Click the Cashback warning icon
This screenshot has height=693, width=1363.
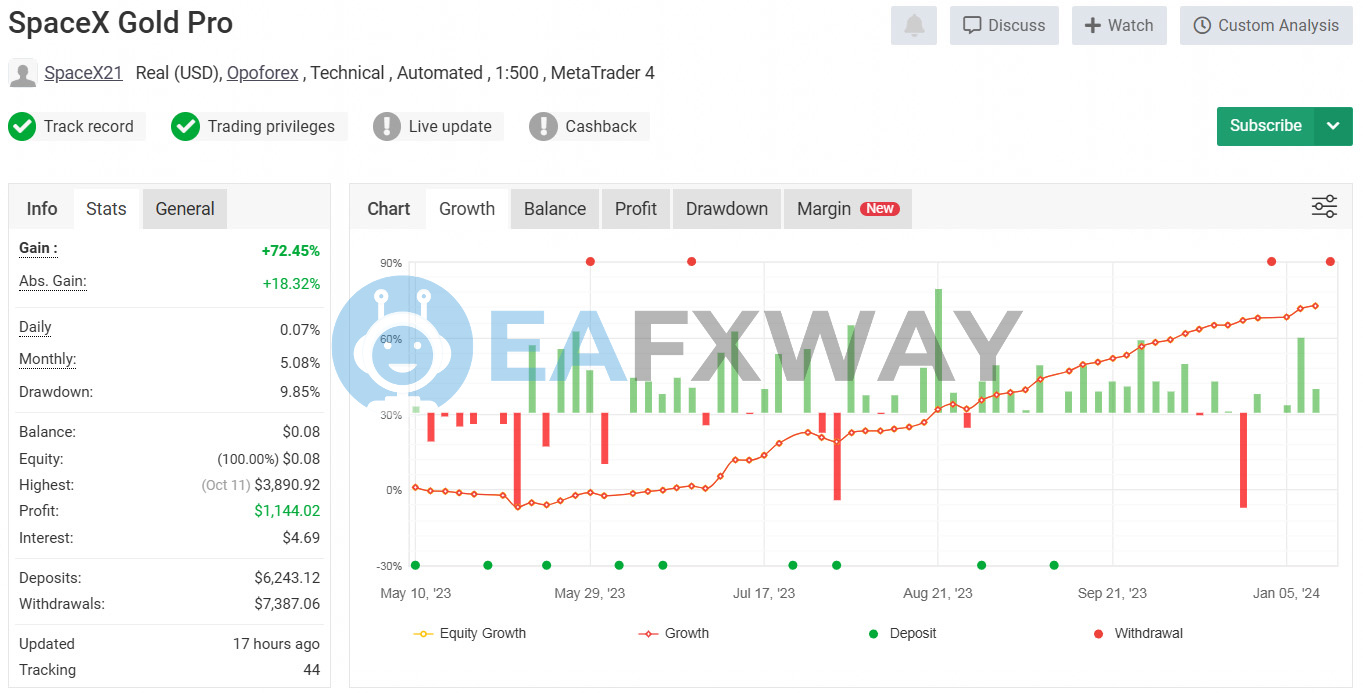point(543,127)
